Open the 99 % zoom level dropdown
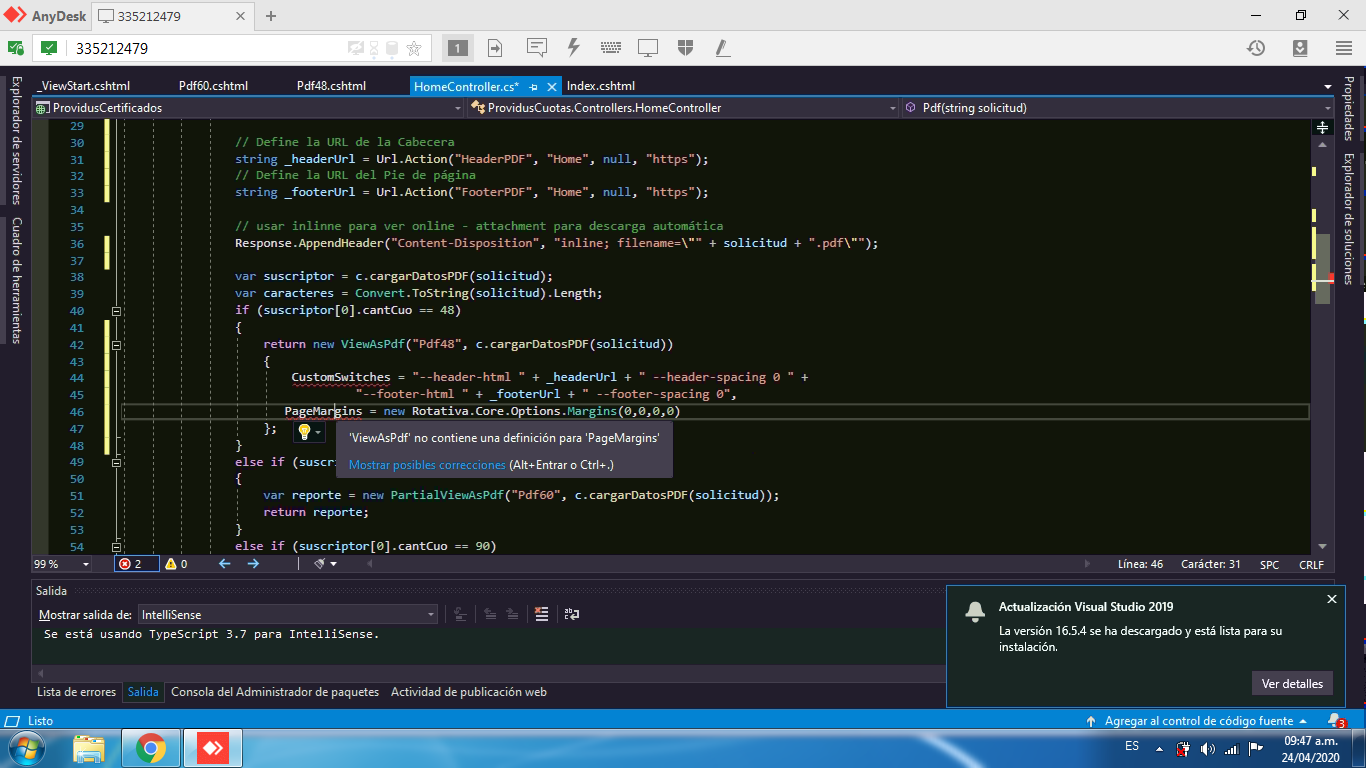Screen dimensions: 1366x768 86,565
